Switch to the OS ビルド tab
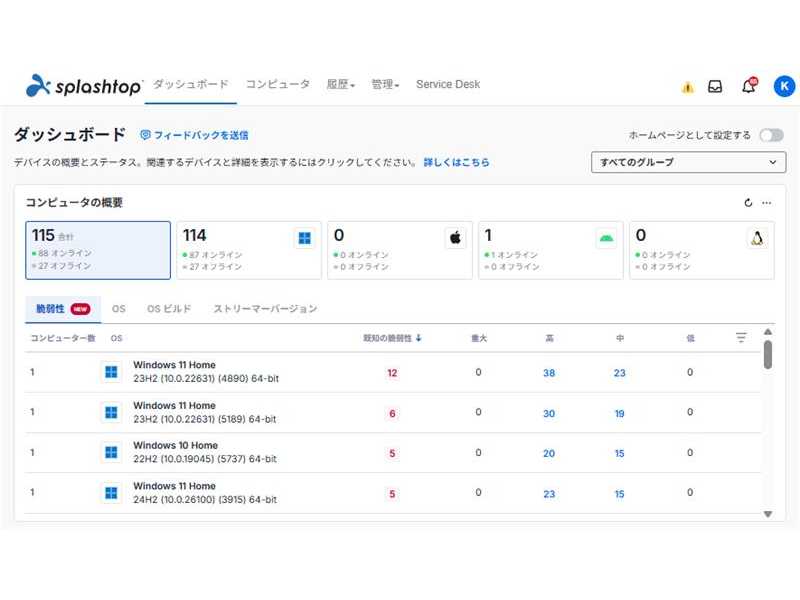Screen dimensions: 800x600 click(169, 309)
